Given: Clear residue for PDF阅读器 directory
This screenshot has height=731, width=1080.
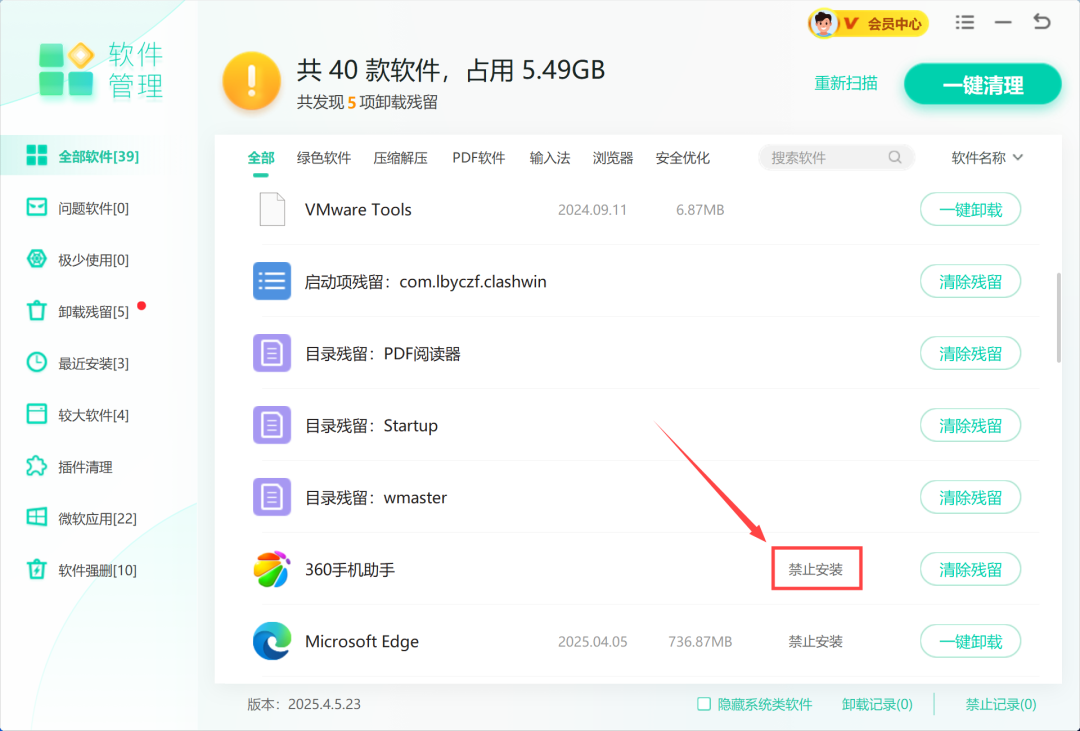Looking at the screenshot, I should 970,353.
